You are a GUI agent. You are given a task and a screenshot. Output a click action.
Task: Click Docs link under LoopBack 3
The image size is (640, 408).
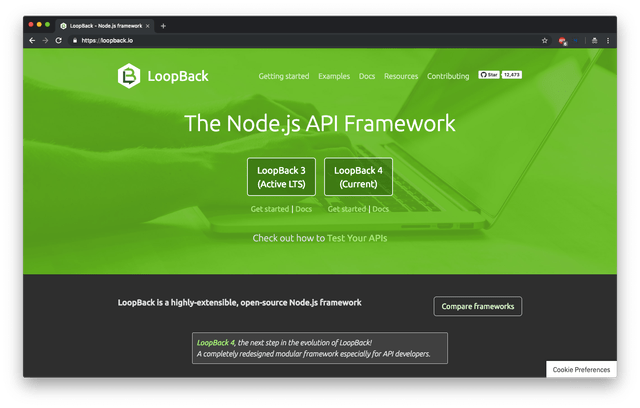303,209
